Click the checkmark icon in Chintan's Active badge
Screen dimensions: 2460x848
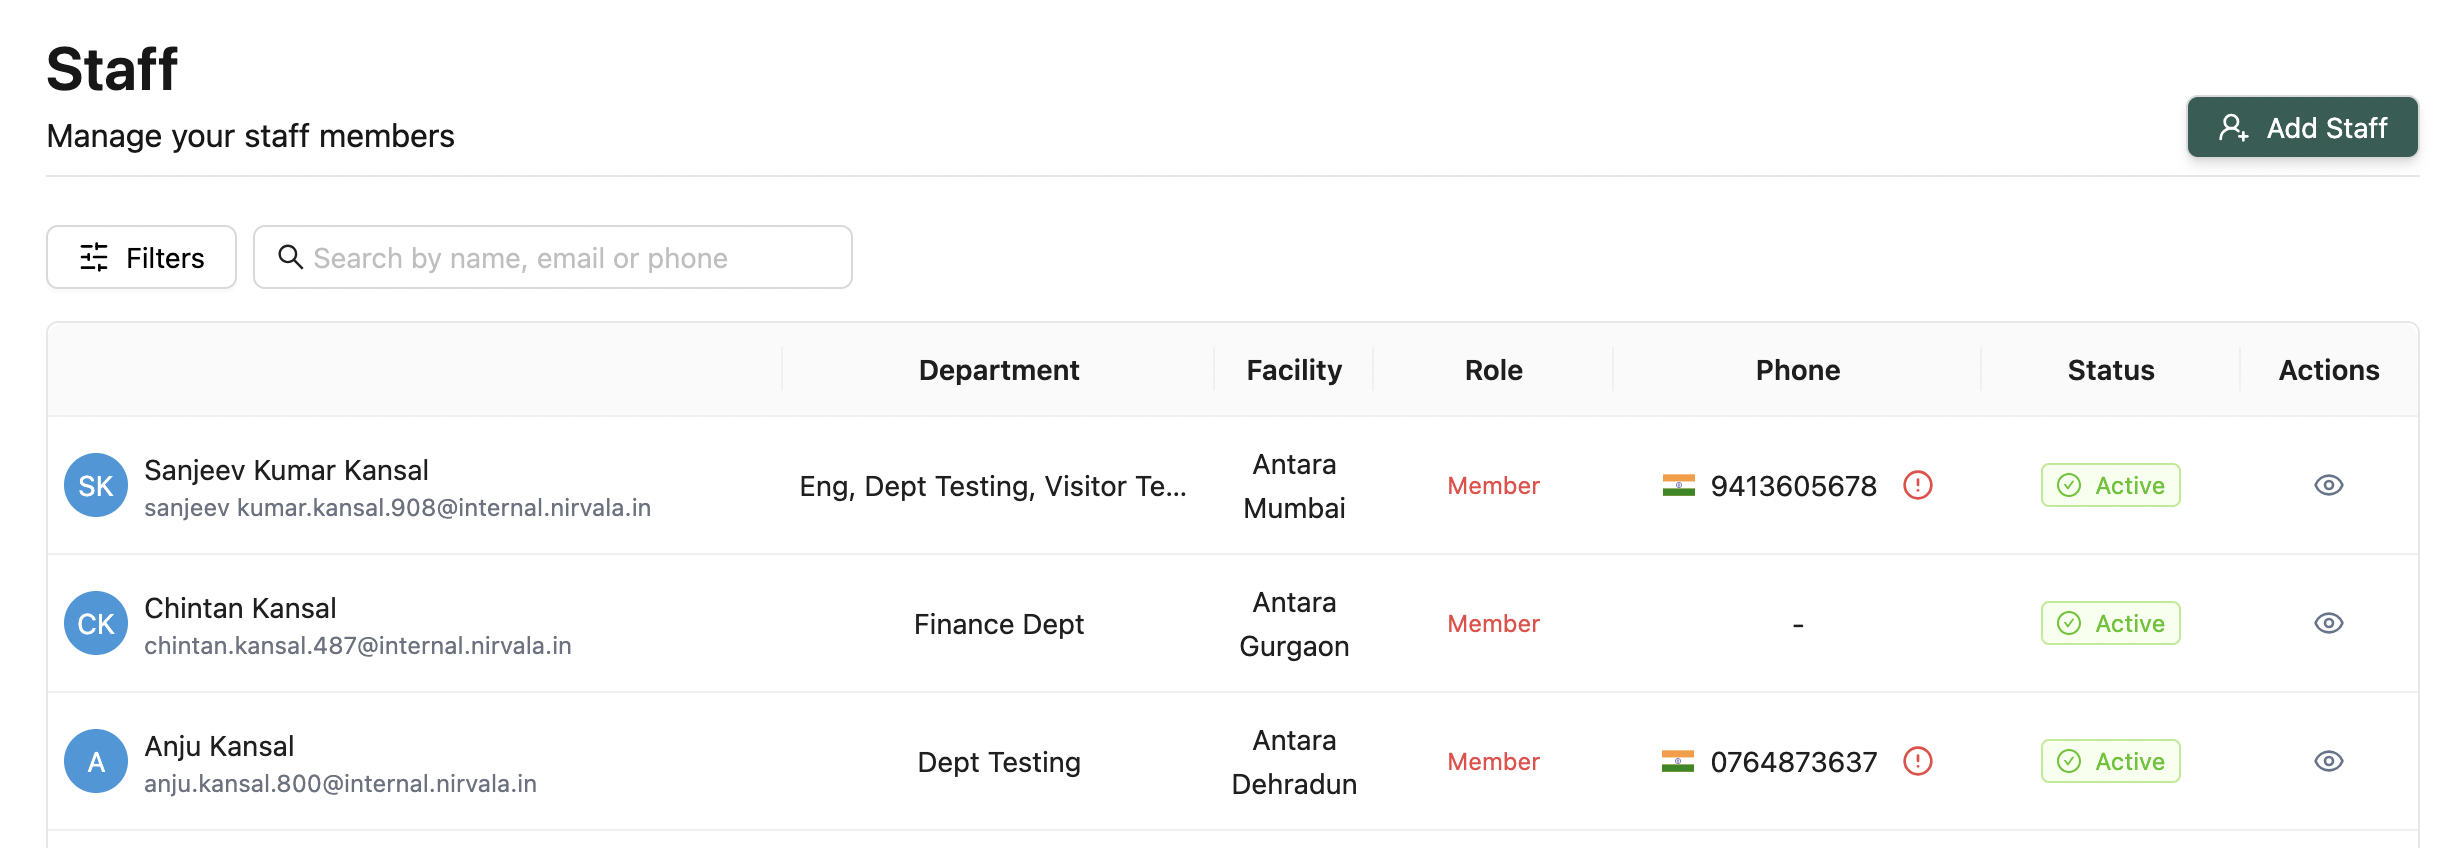pos(2069,623)
